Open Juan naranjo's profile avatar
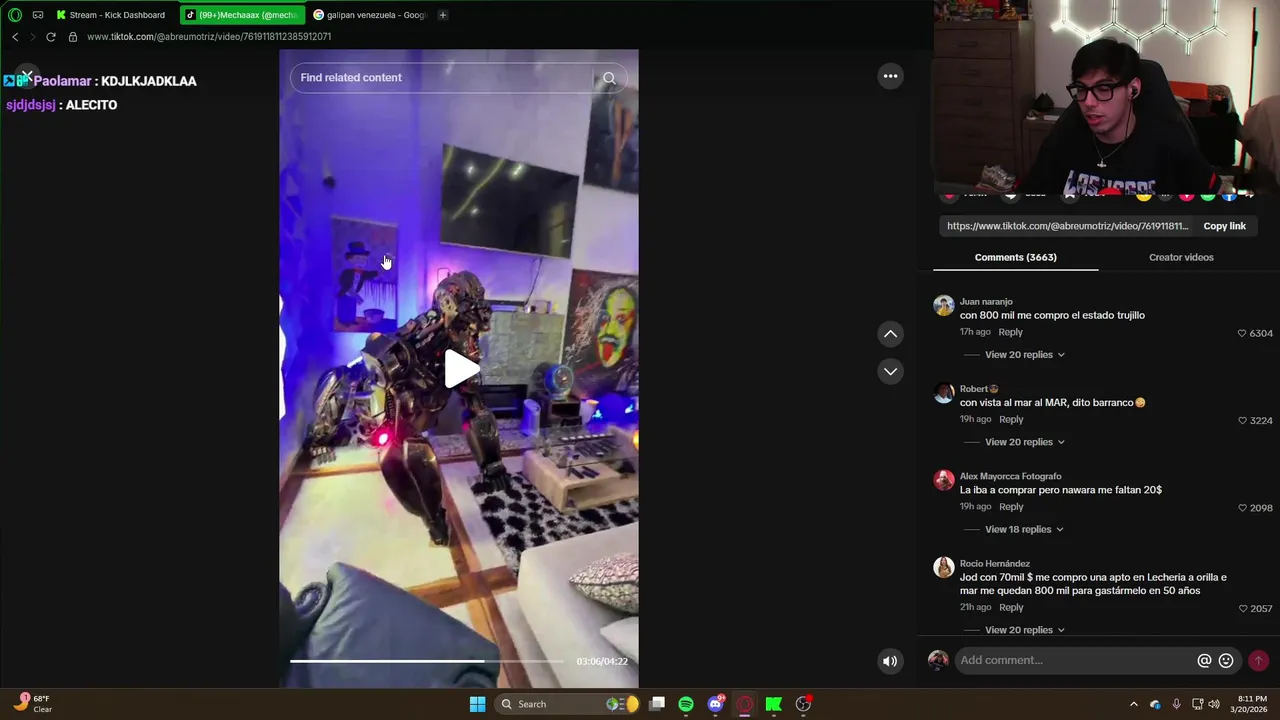The height and width of the screenshot is (720, 1280). 943,306
